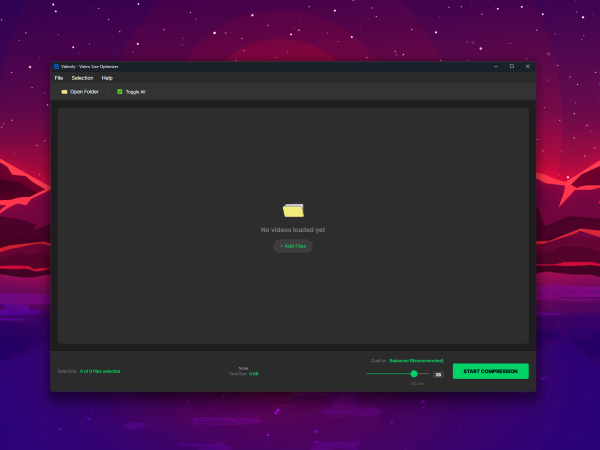The image size is (600, 450).
Task: Maximize the video optimizer window
Action: 512,67
